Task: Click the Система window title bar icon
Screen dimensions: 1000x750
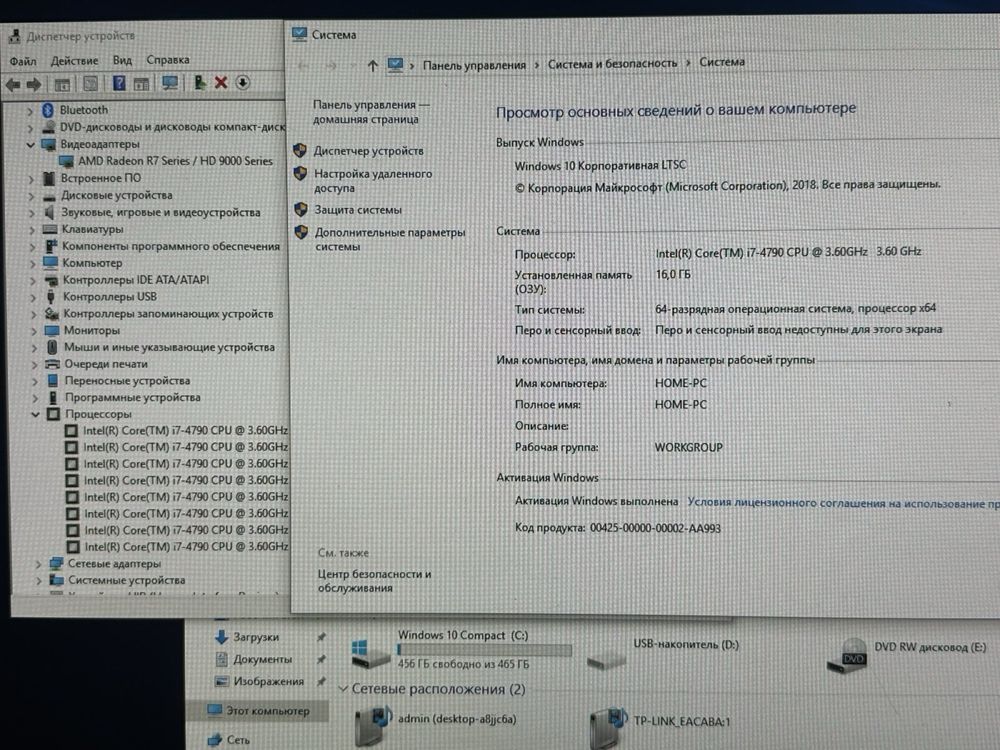Action: tap(299, 34)
